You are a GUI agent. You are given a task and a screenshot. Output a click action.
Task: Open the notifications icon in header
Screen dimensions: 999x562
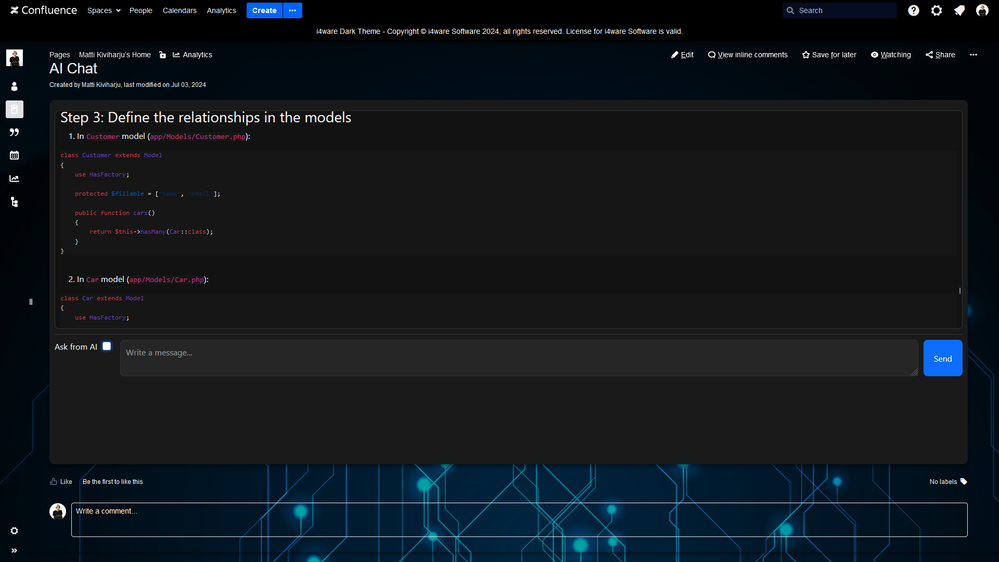pyautogui.click(x=959, y=10)
